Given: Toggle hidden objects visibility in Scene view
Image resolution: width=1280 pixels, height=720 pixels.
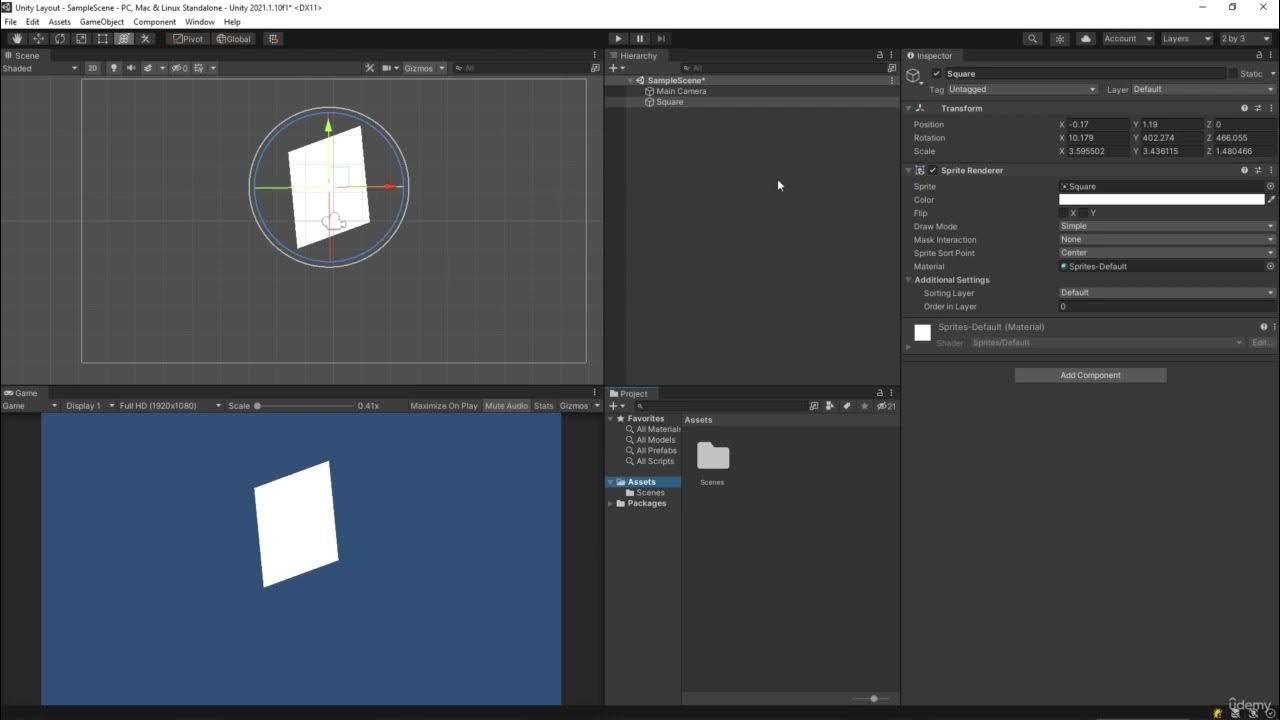Looking at the screenshot, I should click(x=179, y=68).
